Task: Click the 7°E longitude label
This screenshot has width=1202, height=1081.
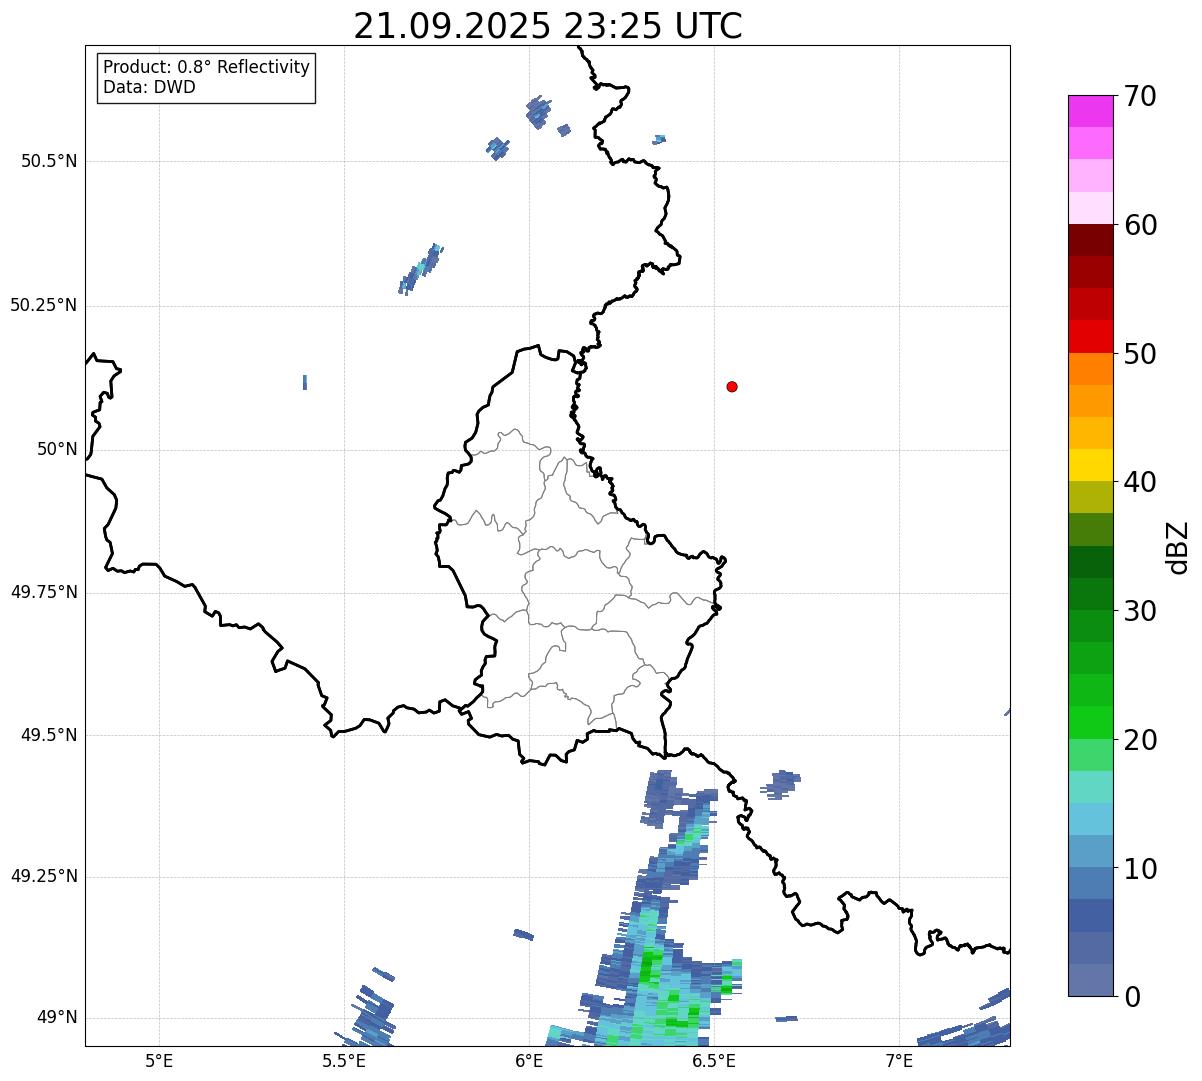Action: (899, 1060)
